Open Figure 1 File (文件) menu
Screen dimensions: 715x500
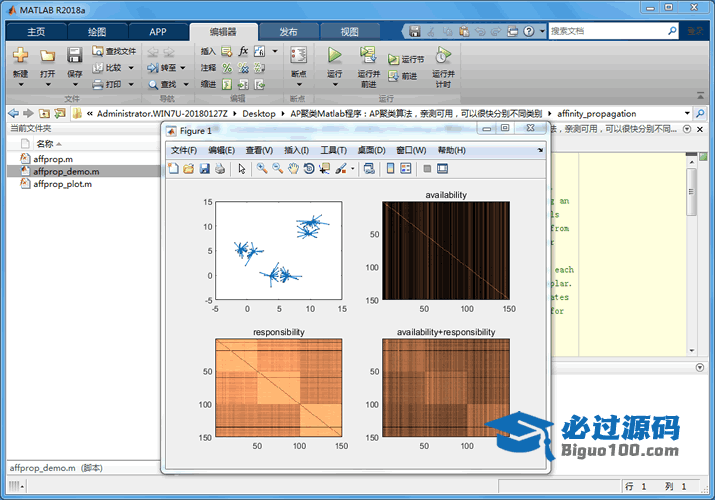(184, 150)
